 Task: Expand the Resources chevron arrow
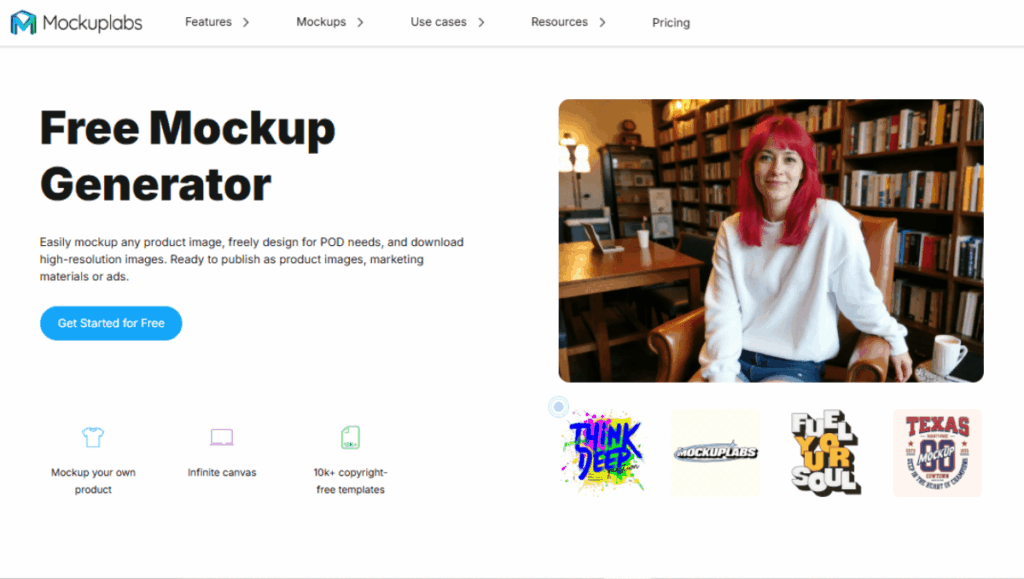pyautogui.click(x=602, y=22)
